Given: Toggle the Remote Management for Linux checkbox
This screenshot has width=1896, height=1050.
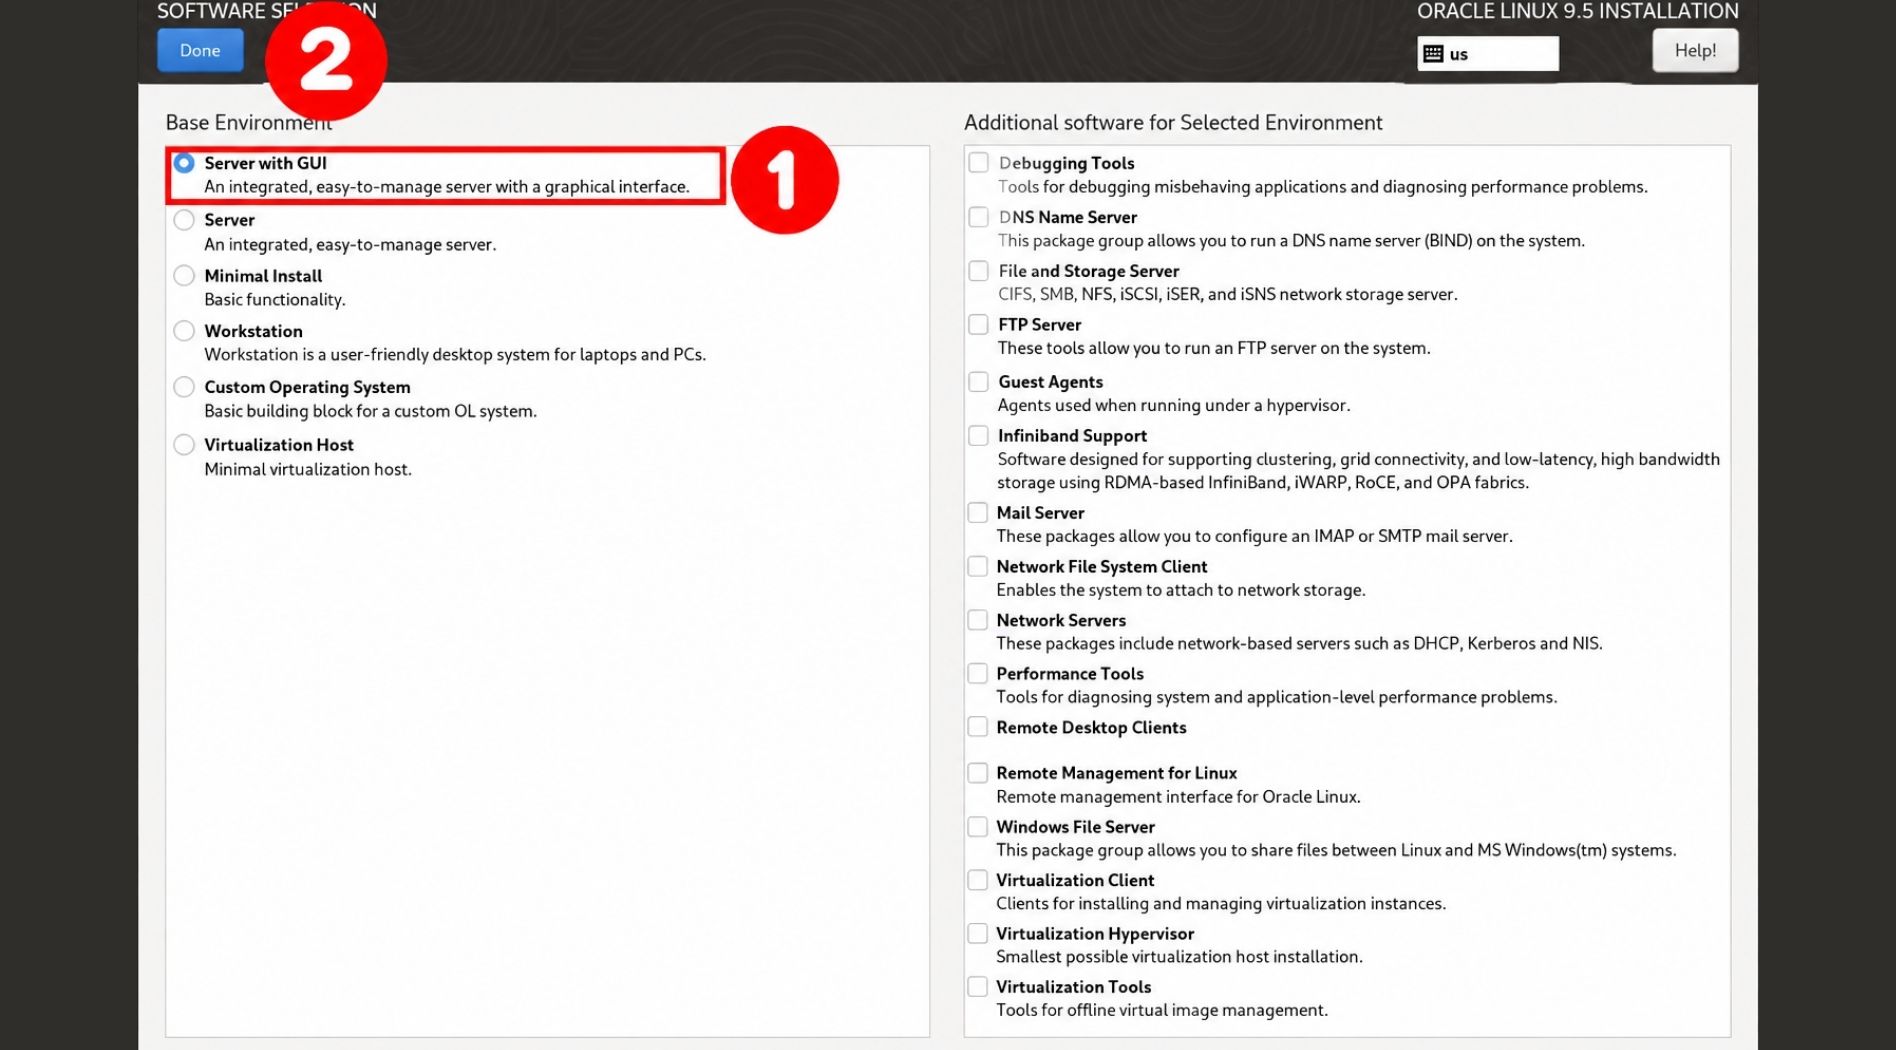Looking at the screenshot, I should point(978,773).
